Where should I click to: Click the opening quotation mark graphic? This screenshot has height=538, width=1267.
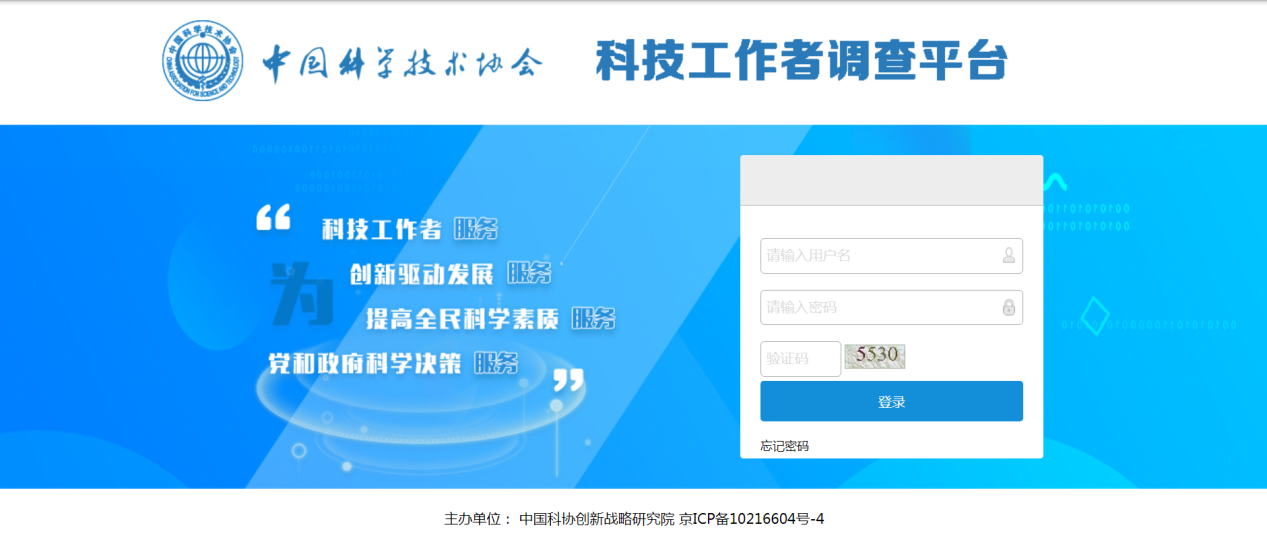[273, 219]
